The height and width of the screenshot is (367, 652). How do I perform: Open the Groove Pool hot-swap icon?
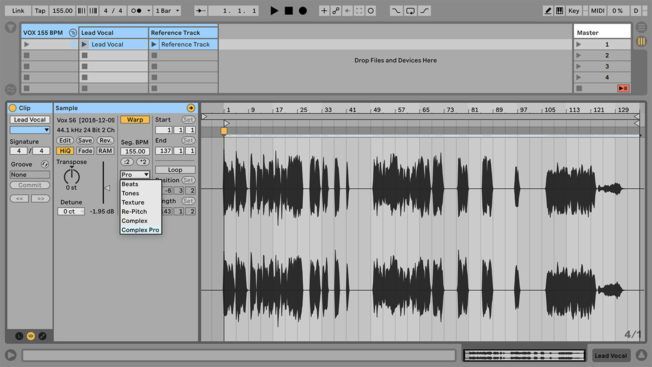44,164
